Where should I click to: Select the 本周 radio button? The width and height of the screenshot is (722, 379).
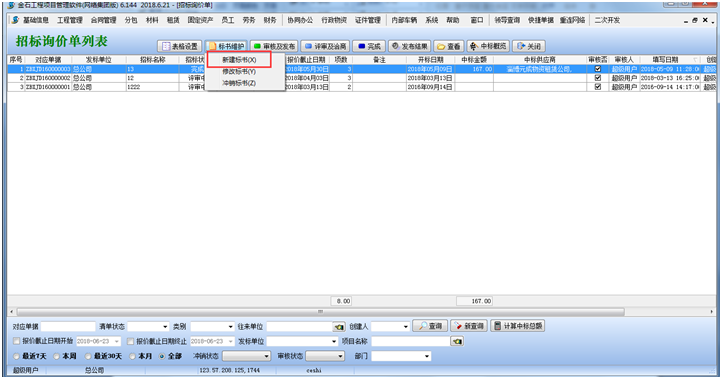click(x=56, y=356)
